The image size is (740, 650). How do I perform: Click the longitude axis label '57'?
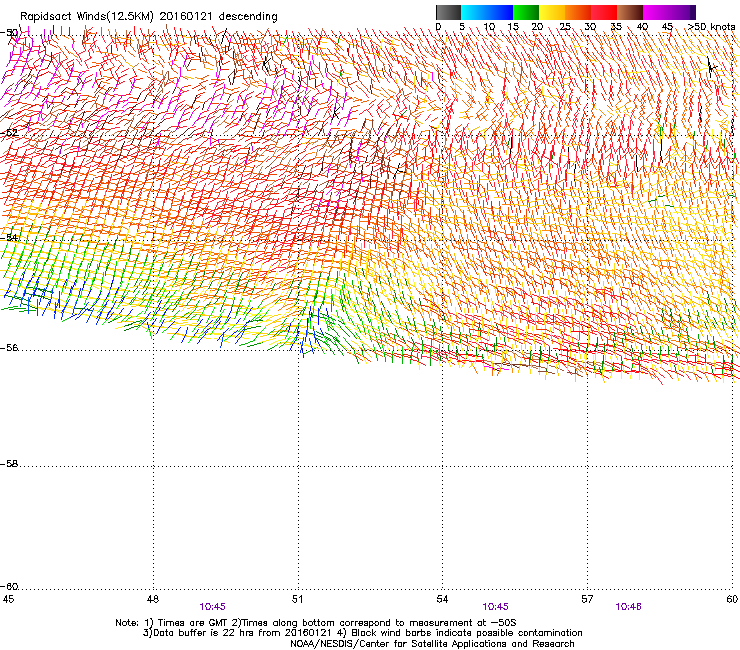[587, 599]
